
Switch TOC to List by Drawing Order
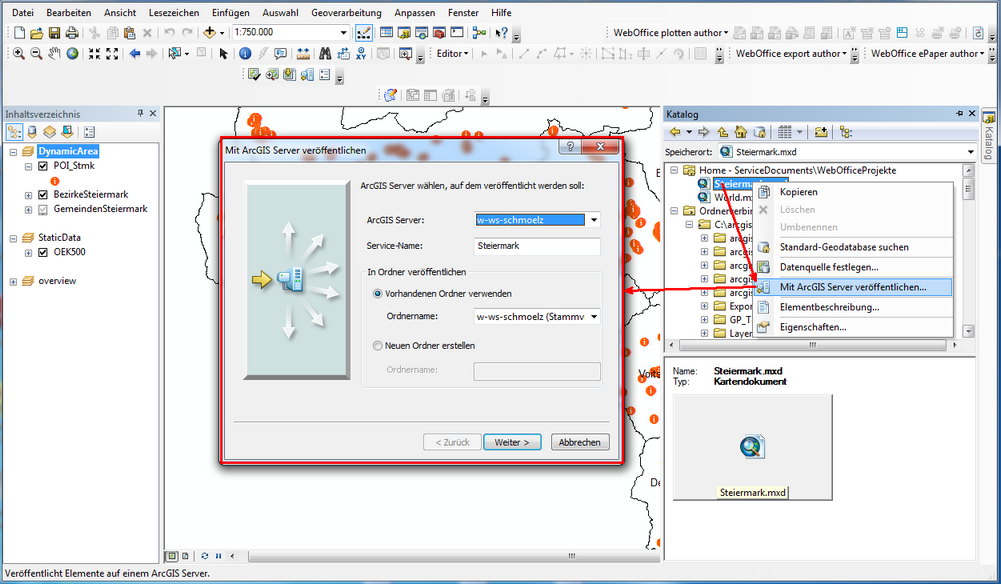[14, 131]
